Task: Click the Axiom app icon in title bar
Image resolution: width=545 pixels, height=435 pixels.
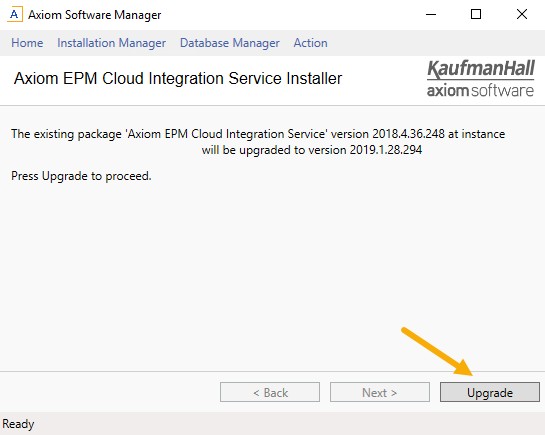Action: (15, 15)
